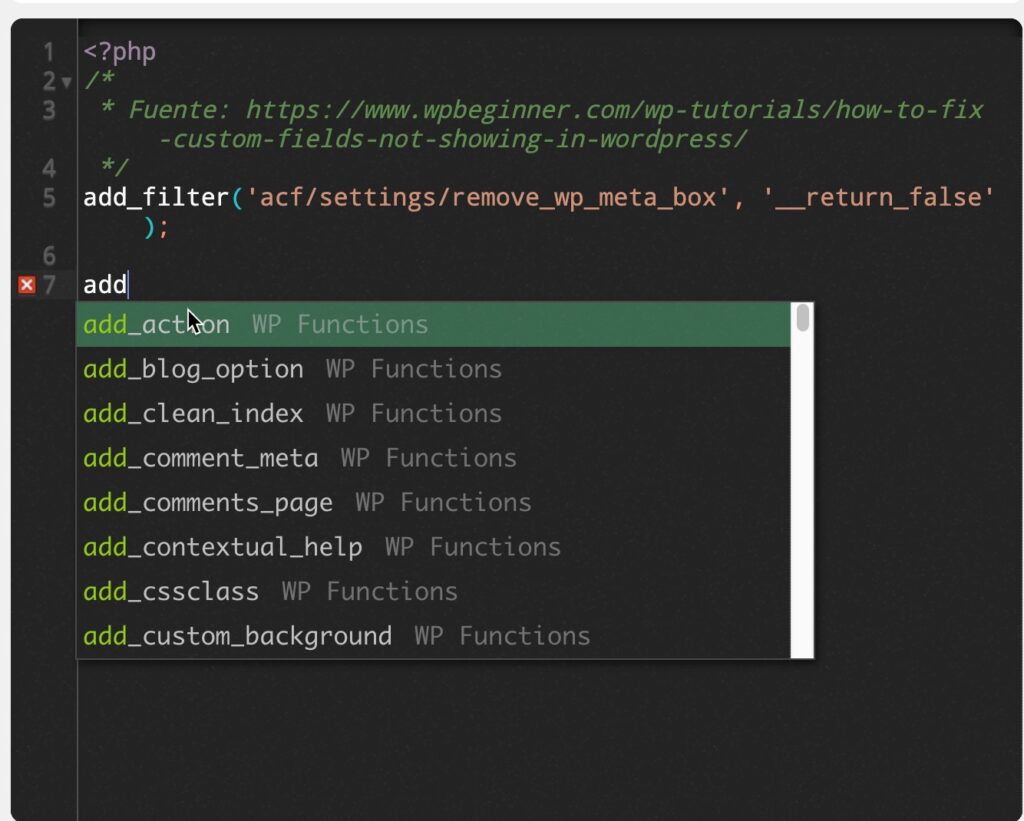
Task: Click the red error indicator on line 7
Action: point(25,284)
